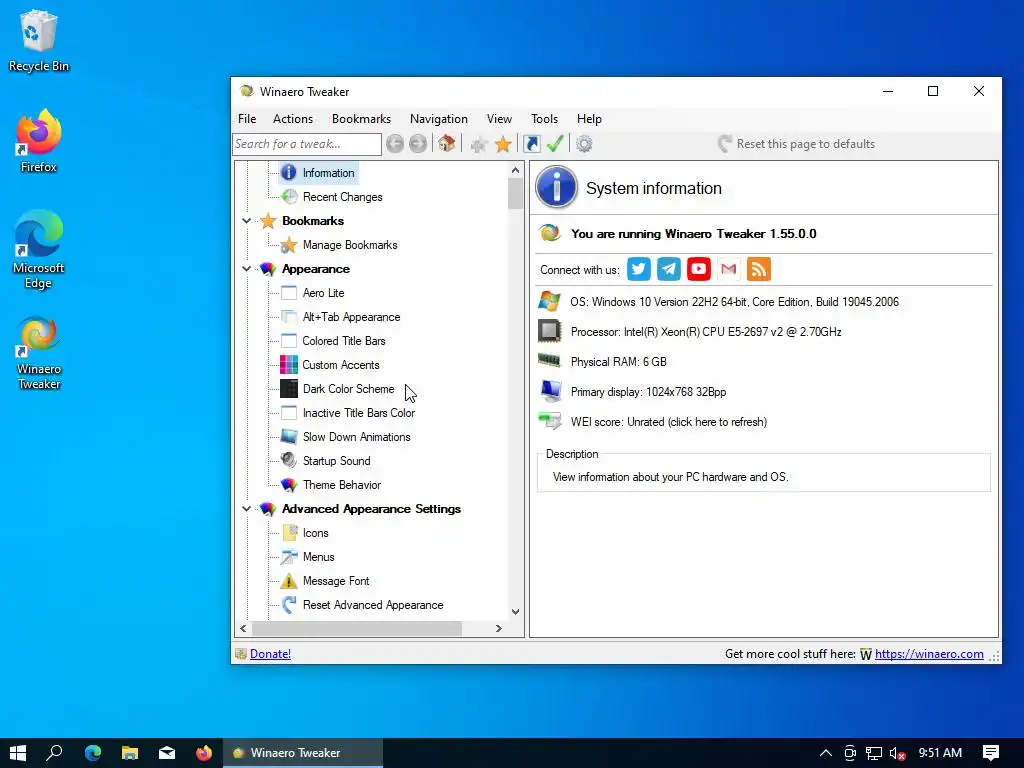Viewport: 1024px width, 768px height.
Task: Click the shortcut arrow toolbar icon
Action: (x=532, y=144)
